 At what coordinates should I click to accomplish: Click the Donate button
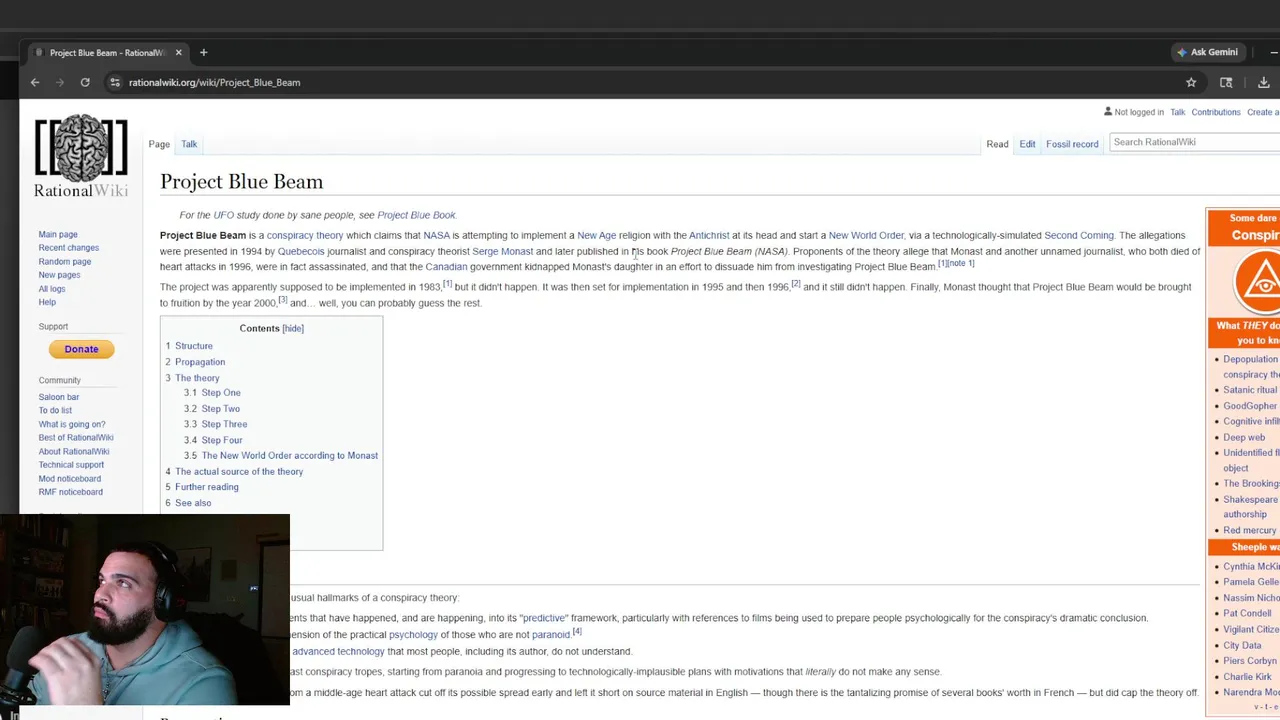[x=81, y=349]
